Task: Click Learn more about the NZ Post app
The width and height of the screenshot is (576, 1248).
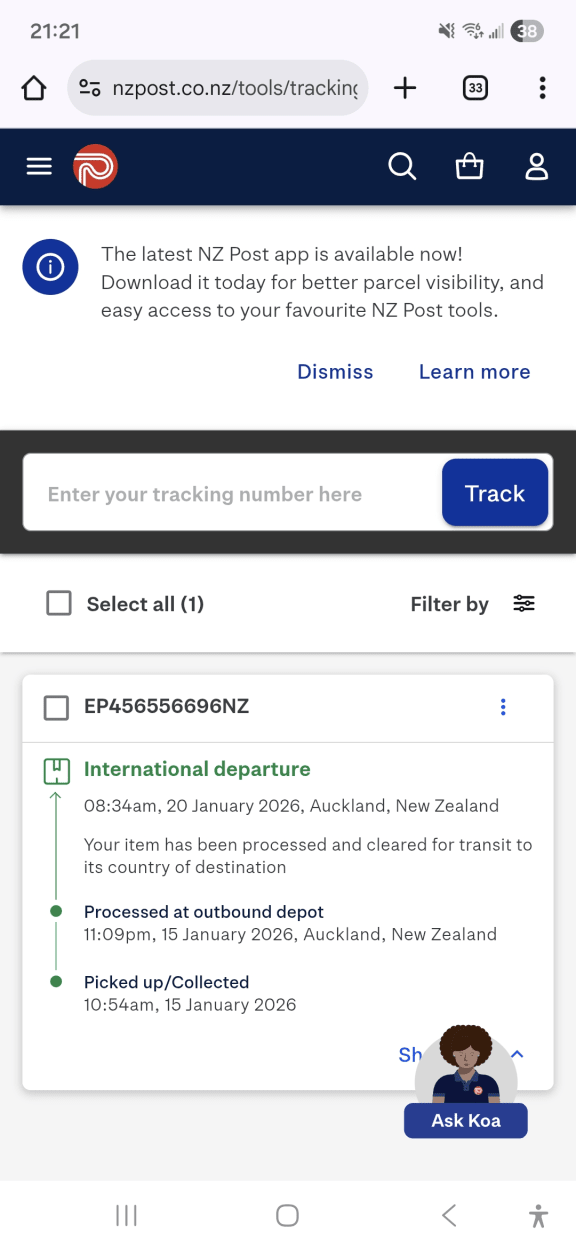Action: [x=474, y=371]
